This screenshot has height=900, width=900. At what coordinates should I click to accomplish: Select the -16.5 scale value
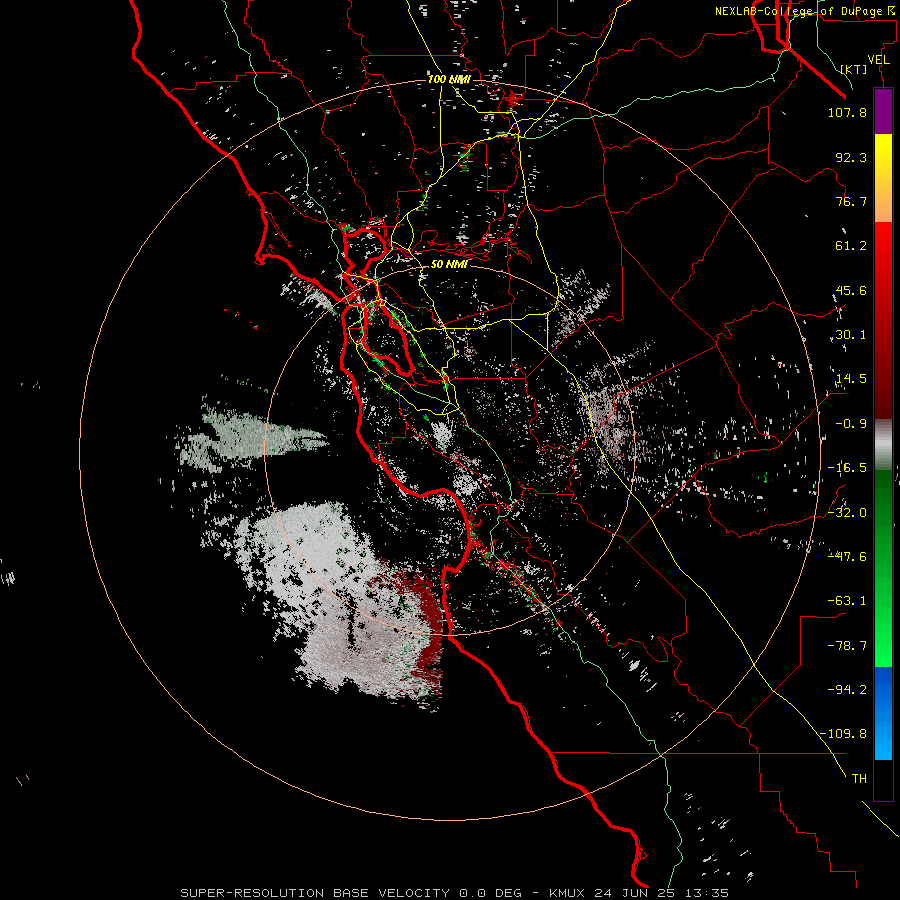tap(847, 468)
